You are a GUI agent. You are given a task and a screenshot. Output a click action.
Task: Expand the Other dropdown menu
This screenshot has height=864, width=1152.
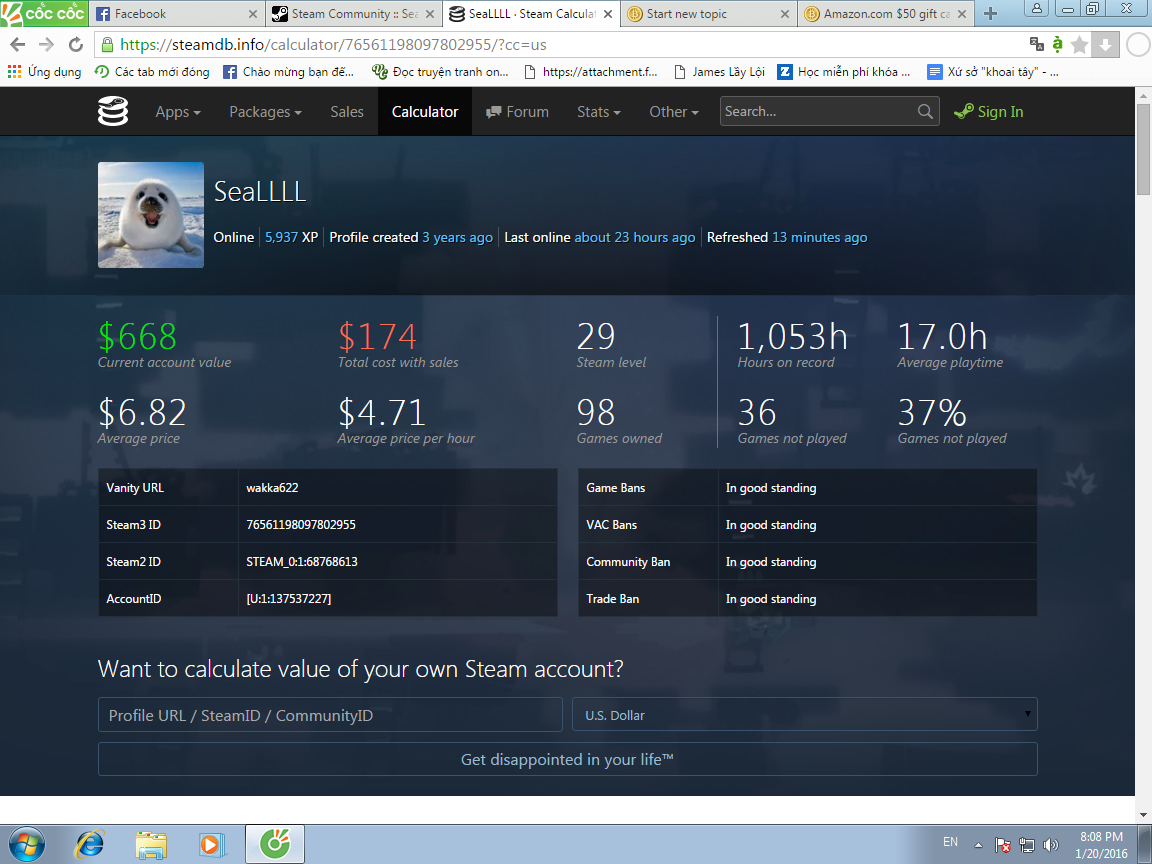[x=674, y=112]
